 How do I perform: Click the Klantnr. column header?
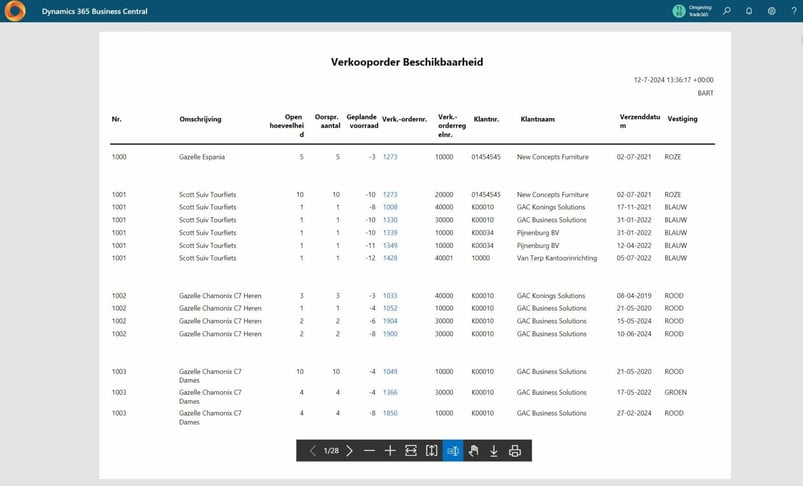[486, 119]
